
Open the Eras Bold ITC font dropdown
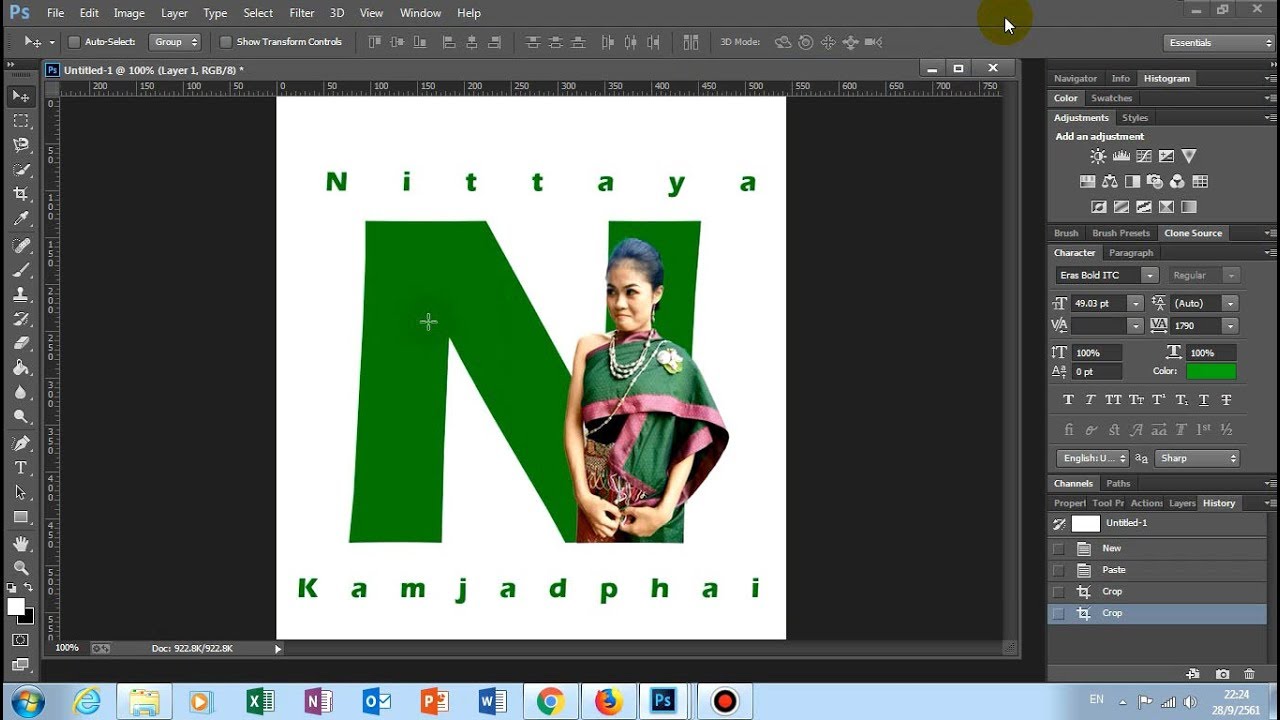tap(1150, 275)
